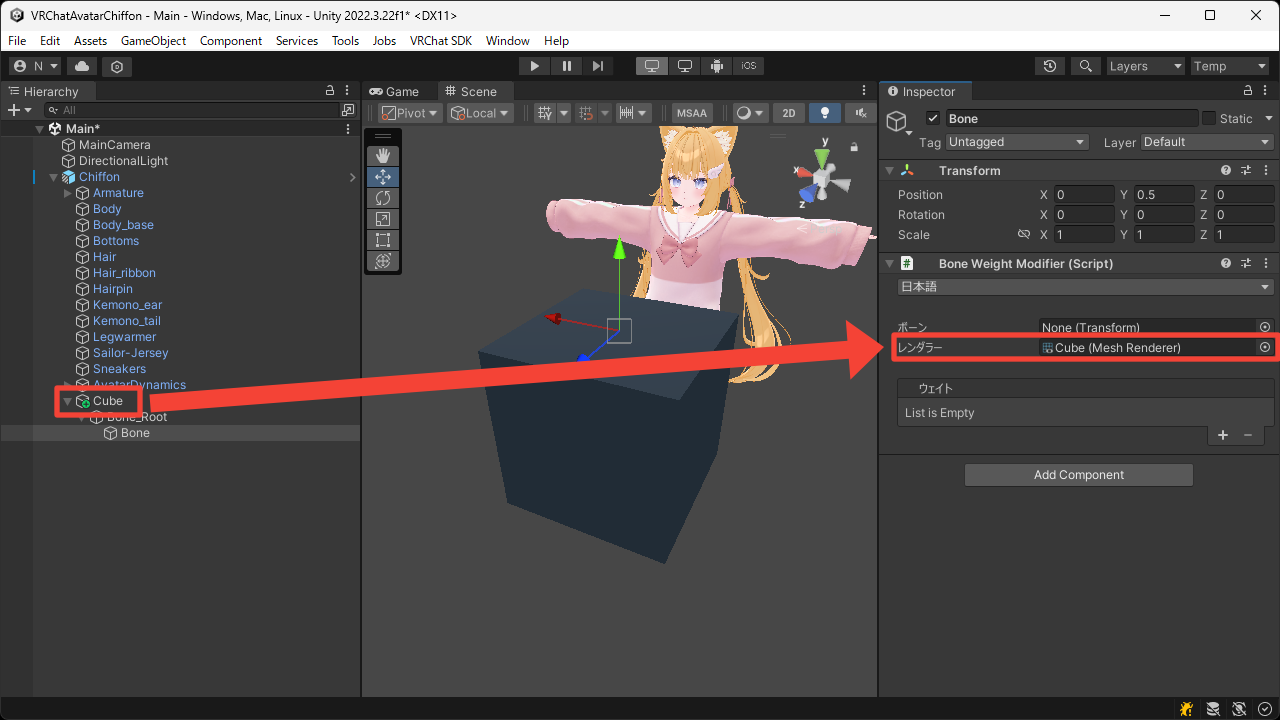1280x720 pixels.
Task: Select the Move tool
Action: pos(383,177)
